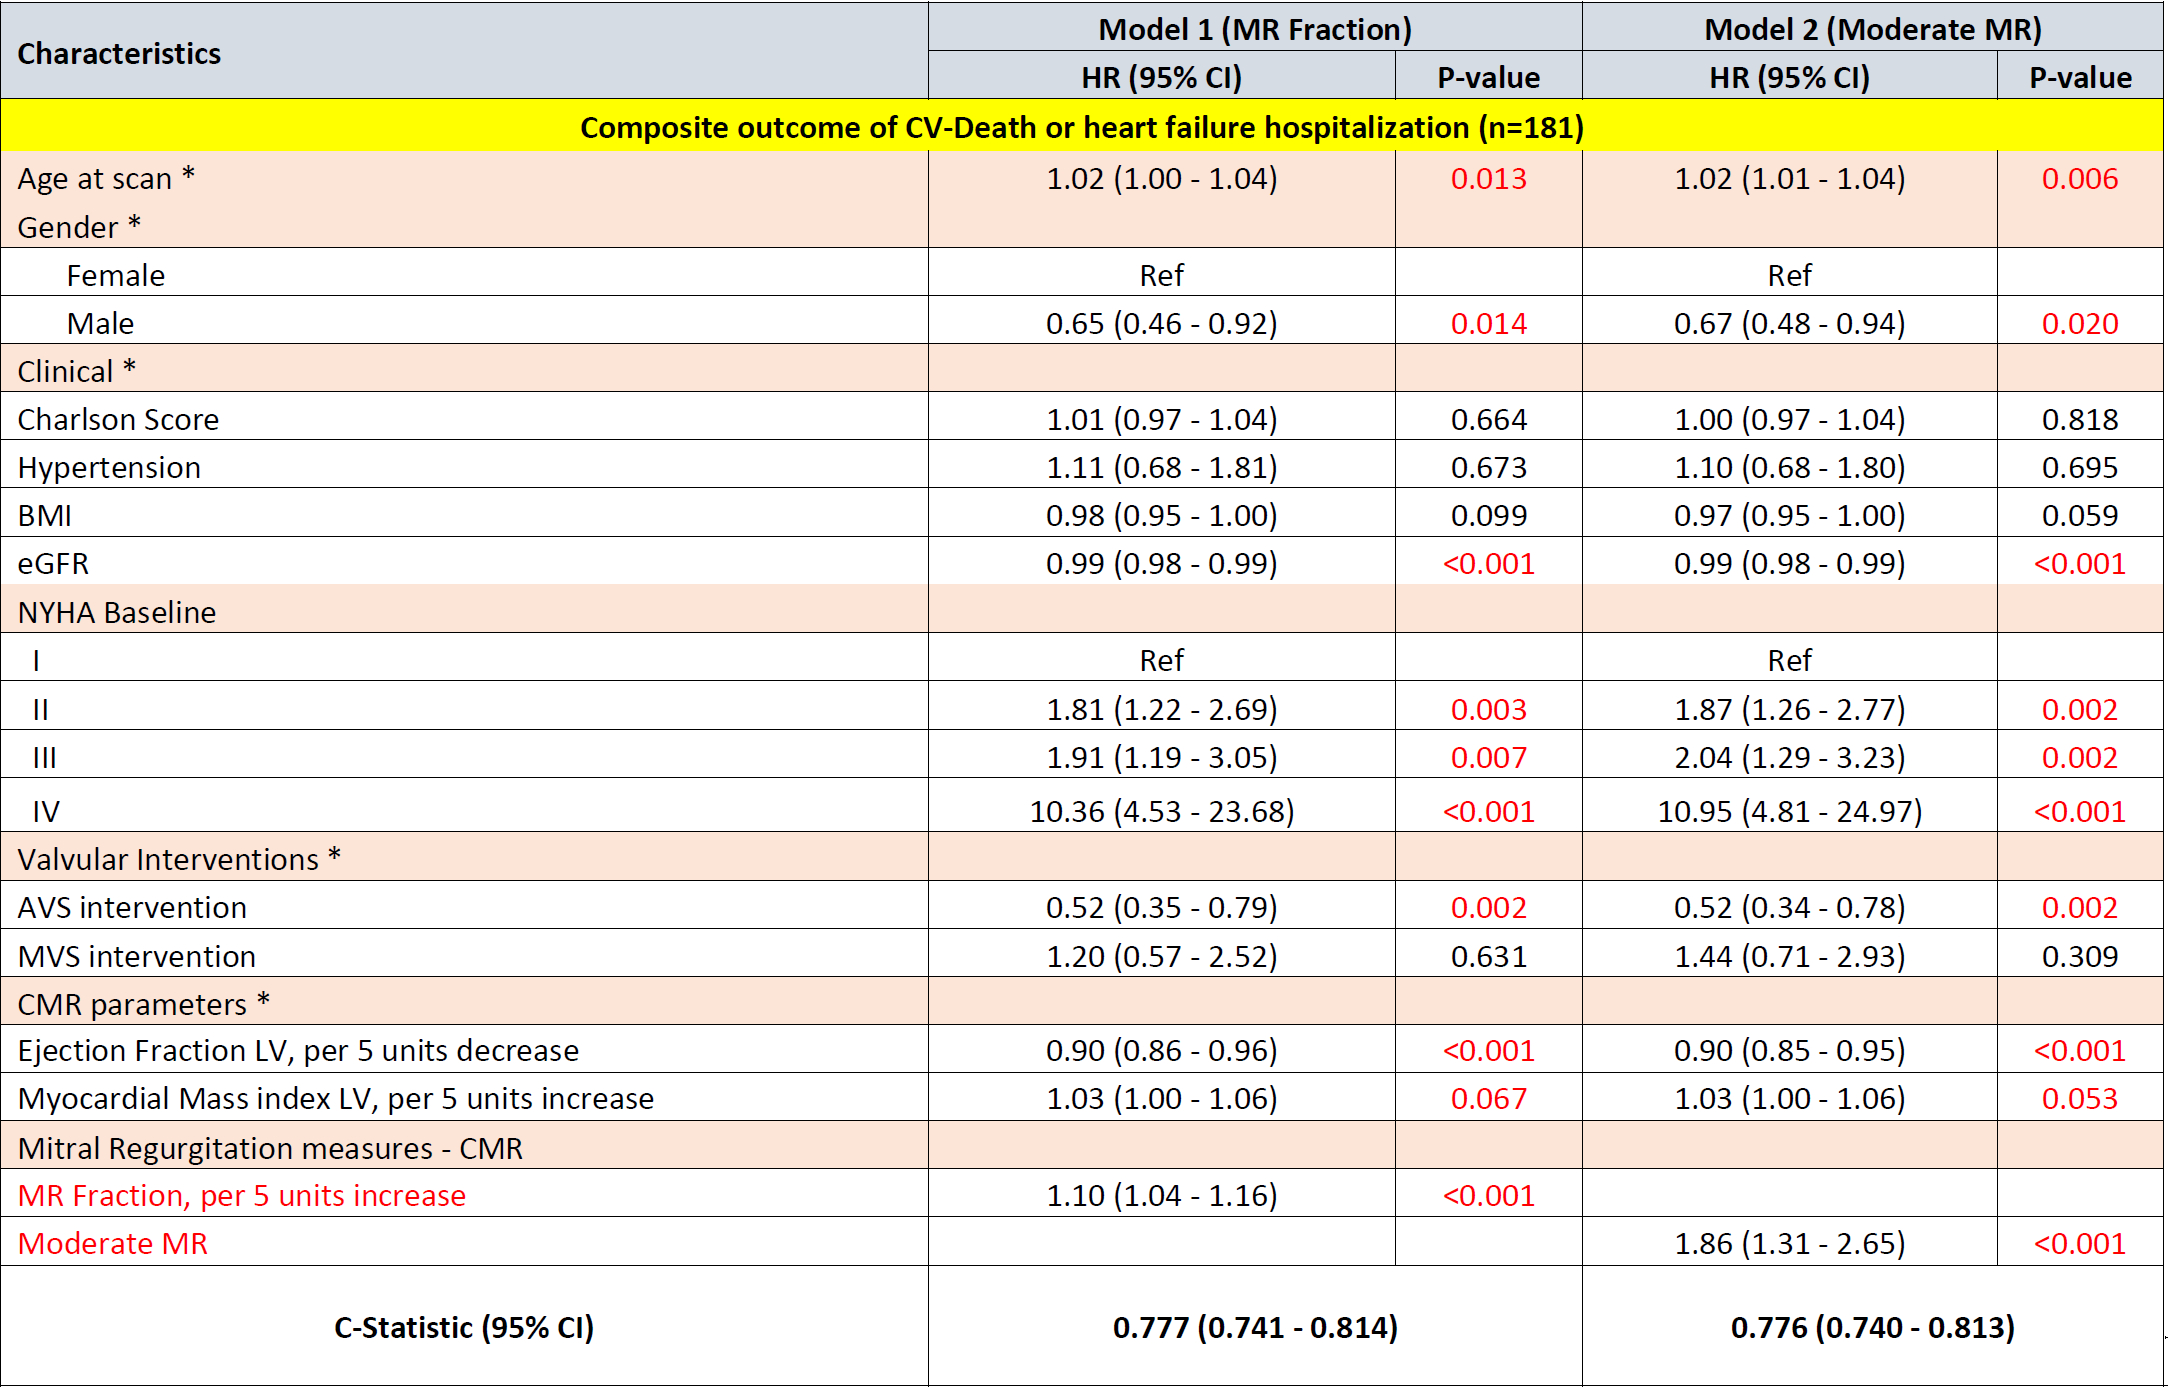Select the NYHA Baseline section heading

pyautogui.click(x=117, y=612)
